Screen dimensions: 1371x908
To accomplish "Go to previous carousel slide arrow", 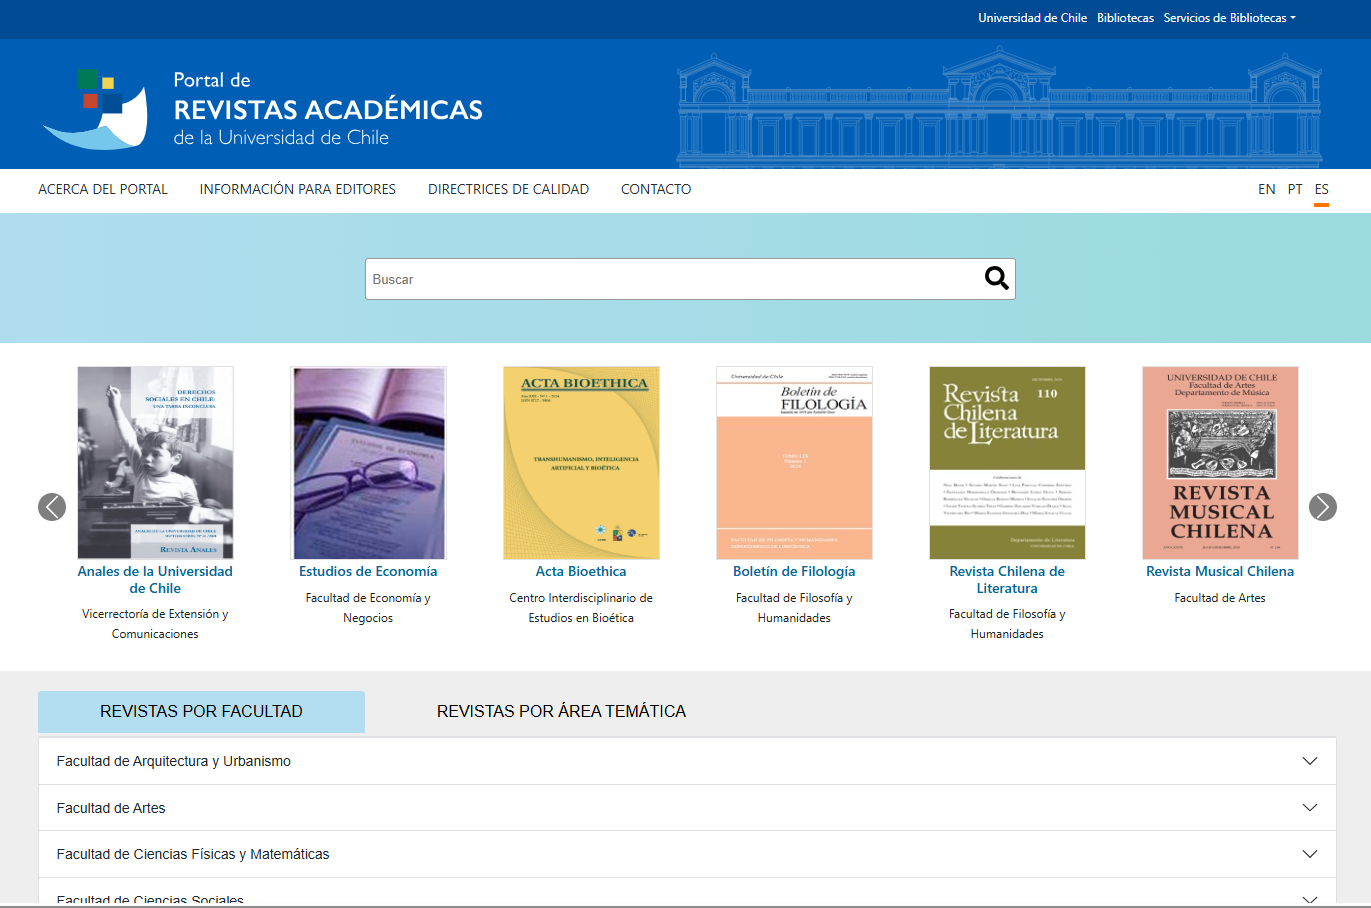I will pos(52,507).
